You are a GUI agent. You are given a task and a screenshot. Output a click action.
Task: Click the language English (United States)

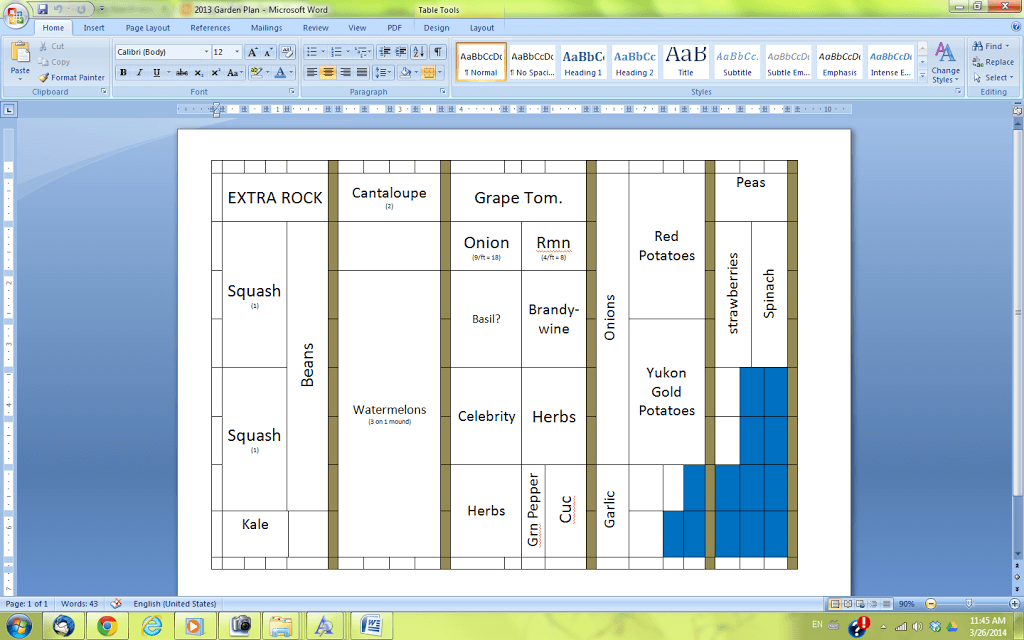[x=175, y=604]
